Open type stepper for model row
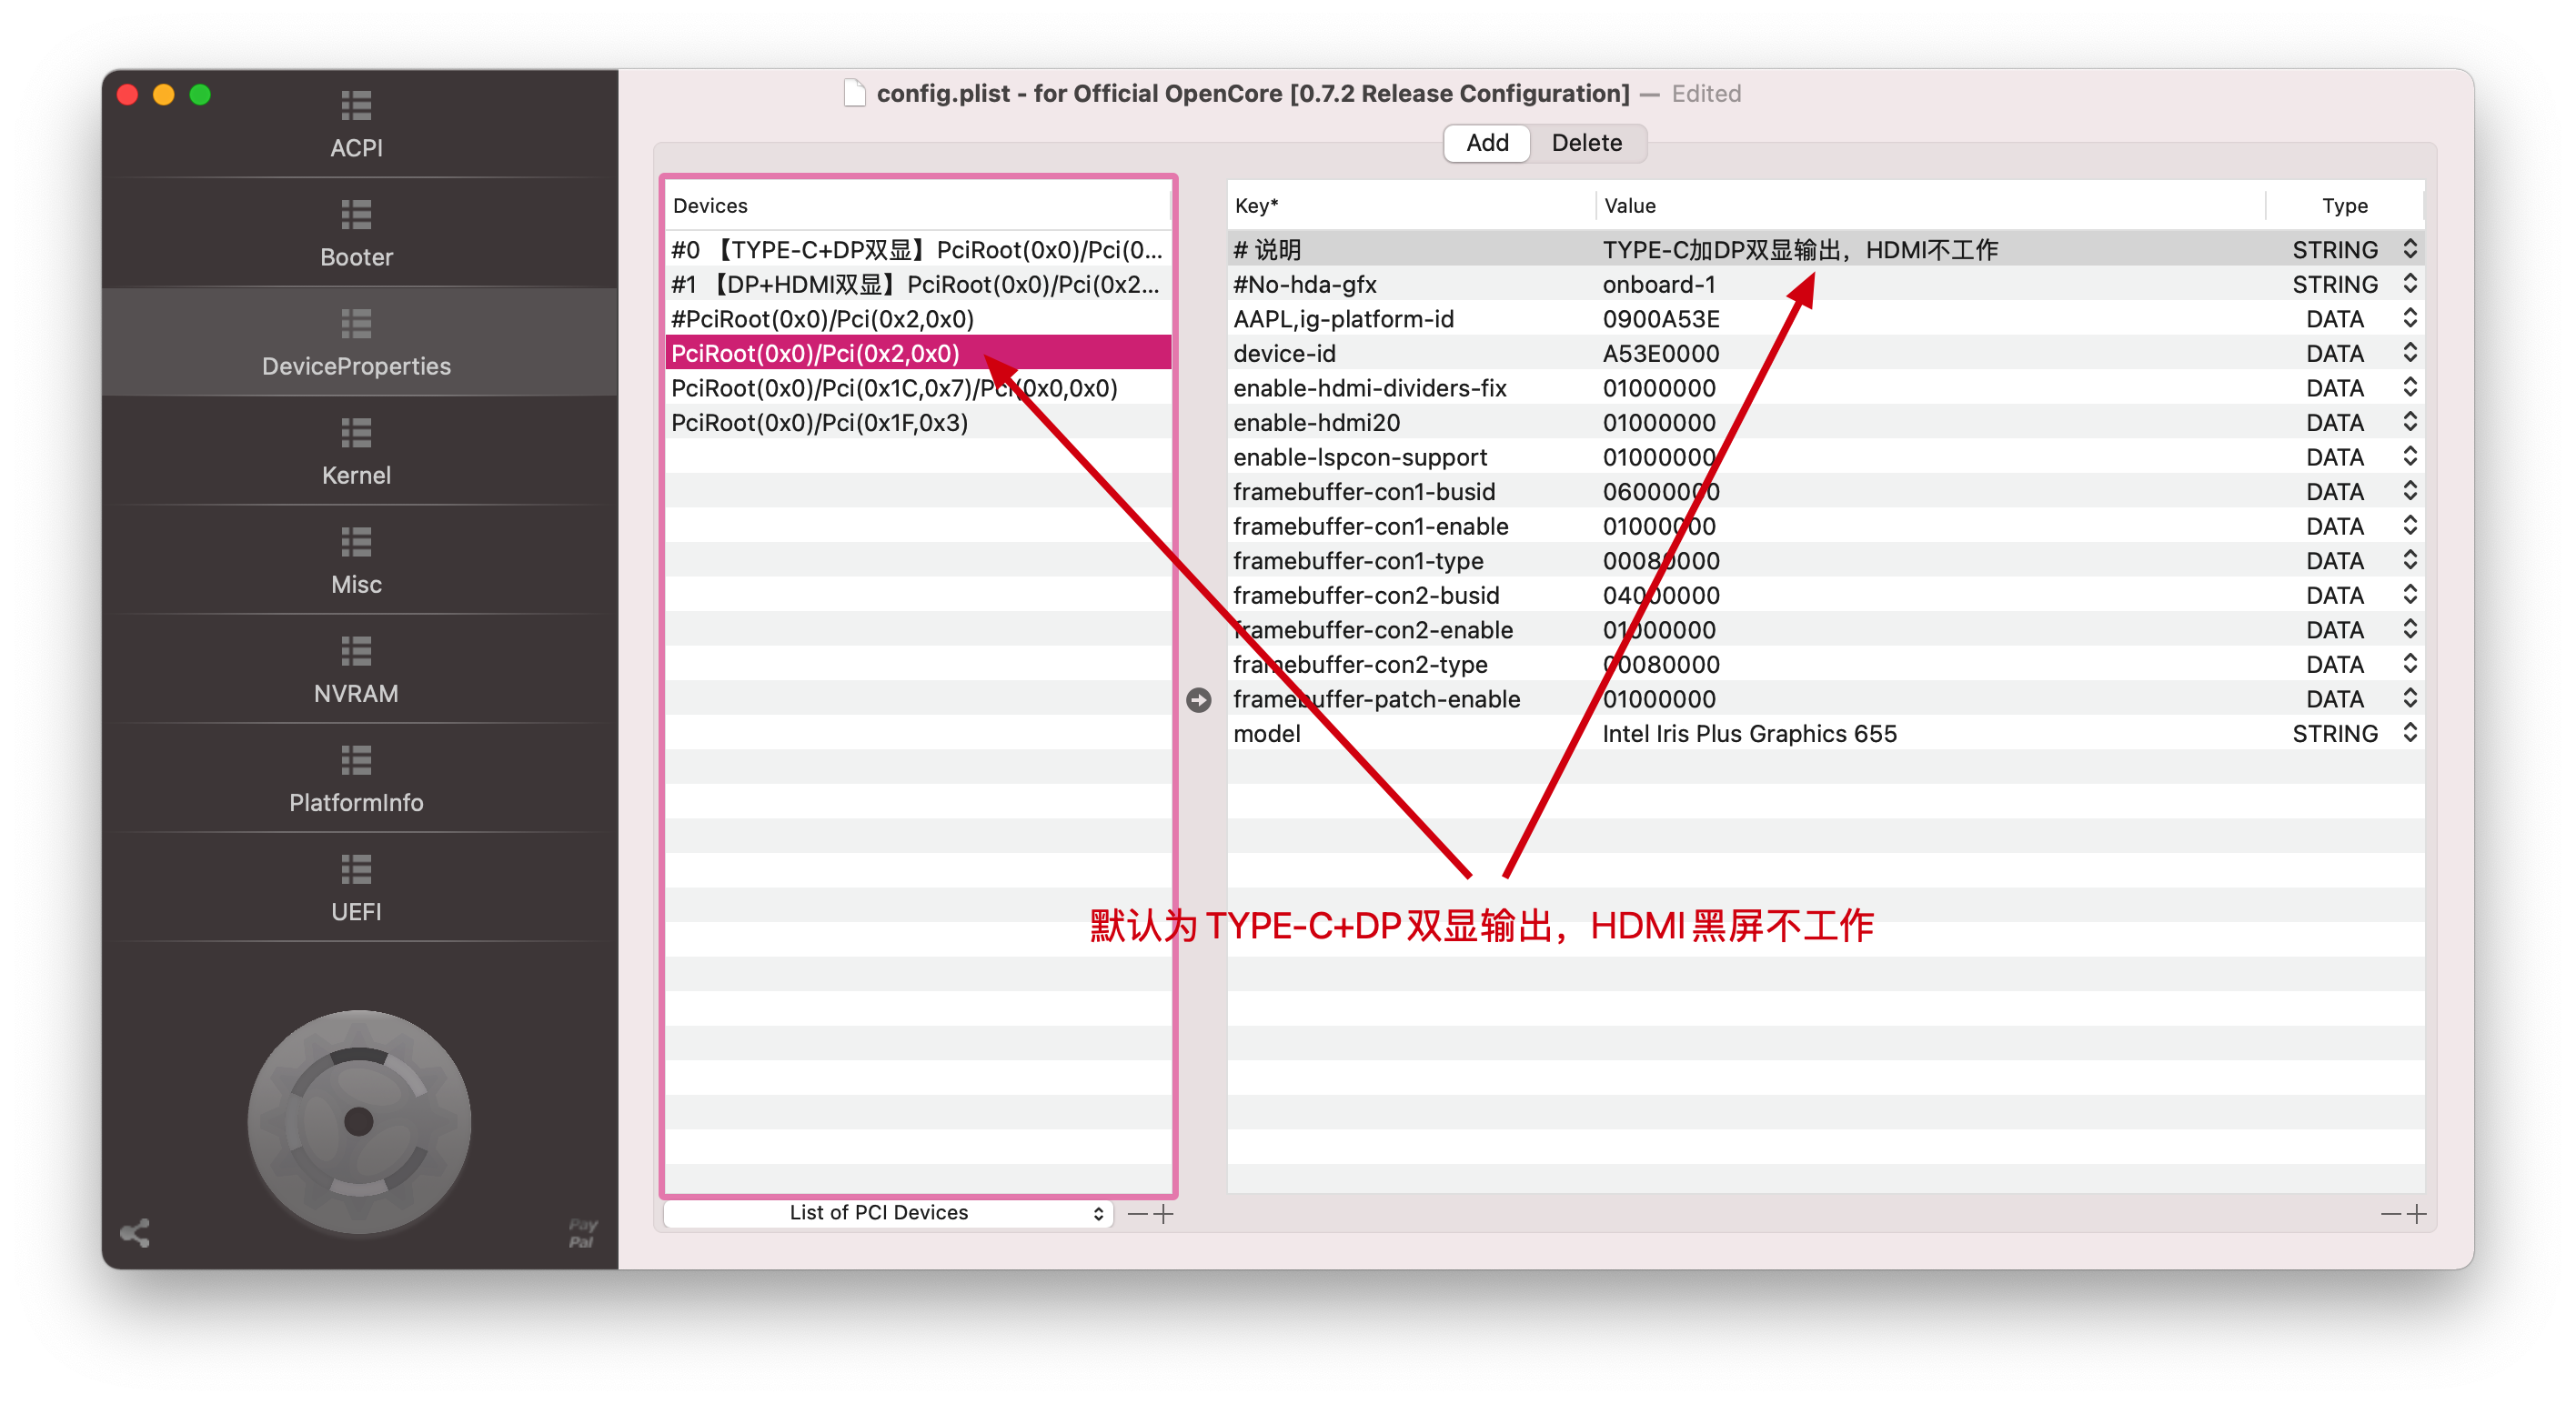2576x1404 pixels. click(x=2410, y=733)
